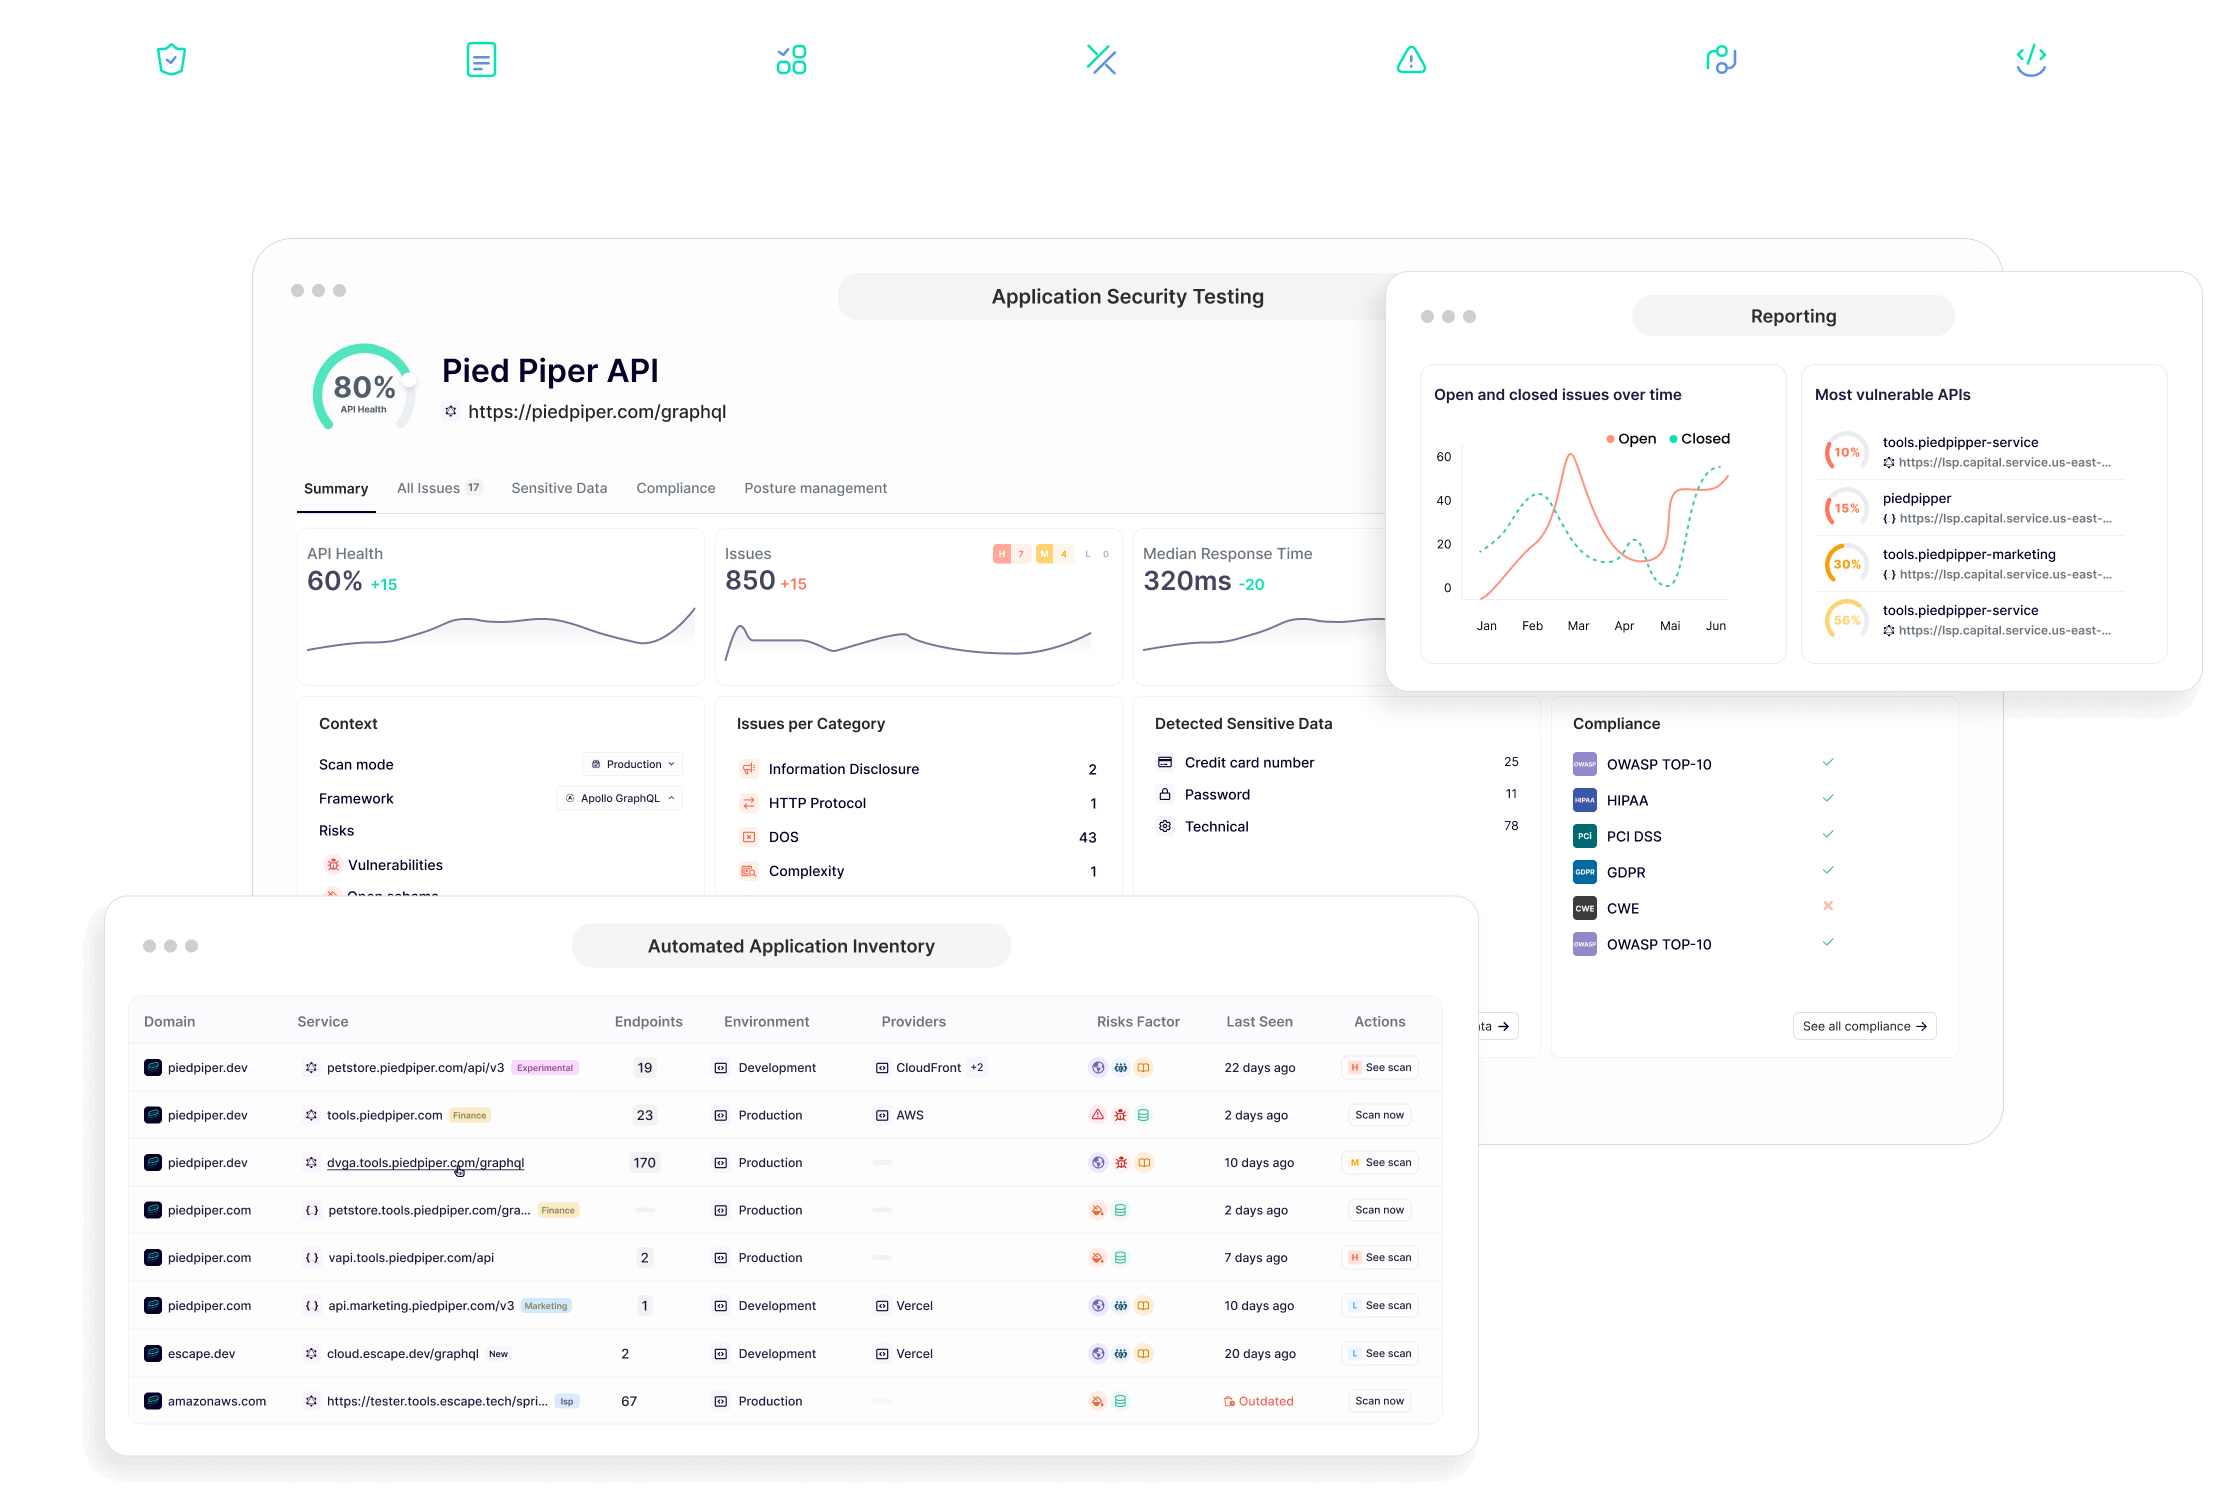2219x1500 pixels.
Task: Click the apps grid icon at top
Action: coord(791,60)
